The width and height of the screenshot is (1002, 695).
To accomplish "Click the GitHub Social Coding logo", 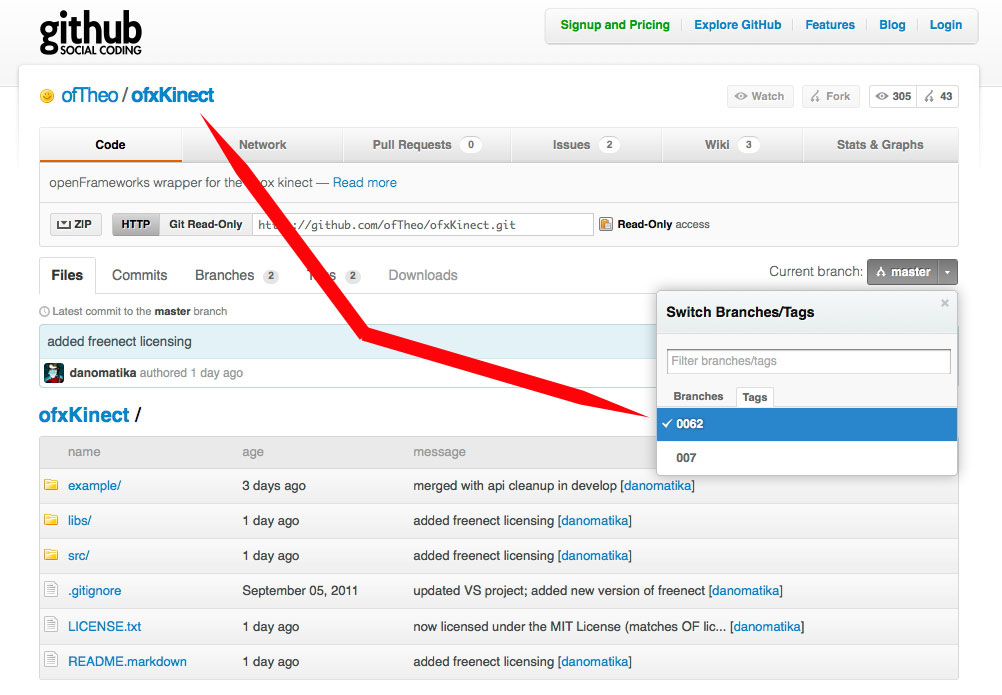I will (90, 33).
